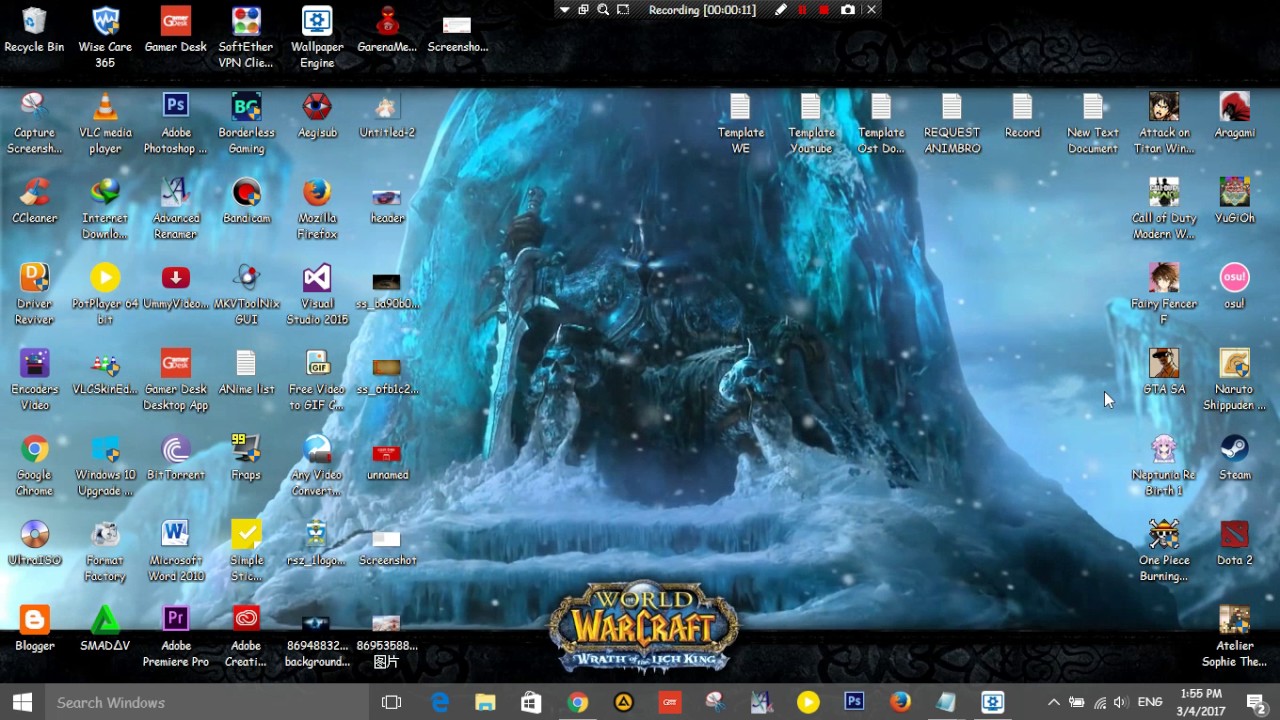Switch ENG input language indicator
Screen dimensions: 1280x720
point(1150,702)
